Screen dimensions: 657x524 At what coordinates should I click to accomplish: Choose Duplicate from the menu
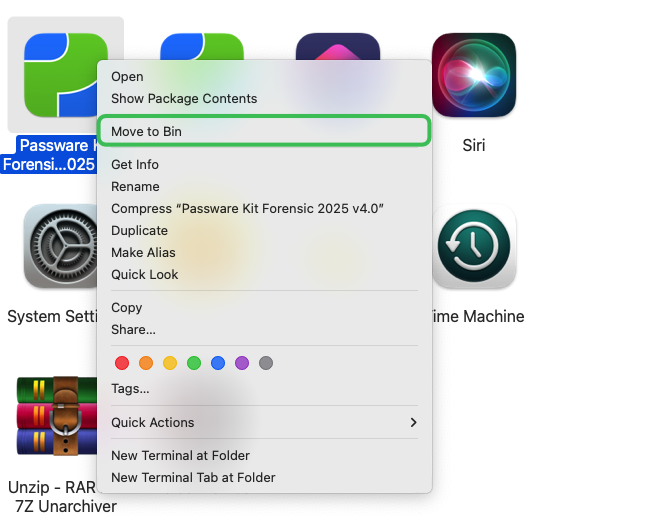264,230
